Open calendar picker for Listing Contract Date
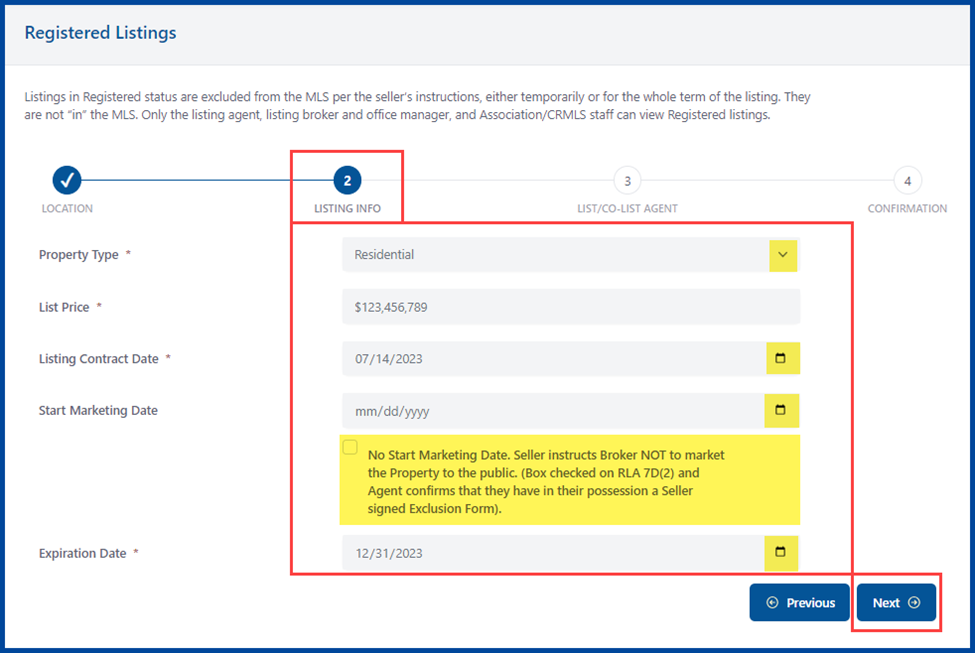The height and width of the screenshot is (653, 975). point(782,358)
